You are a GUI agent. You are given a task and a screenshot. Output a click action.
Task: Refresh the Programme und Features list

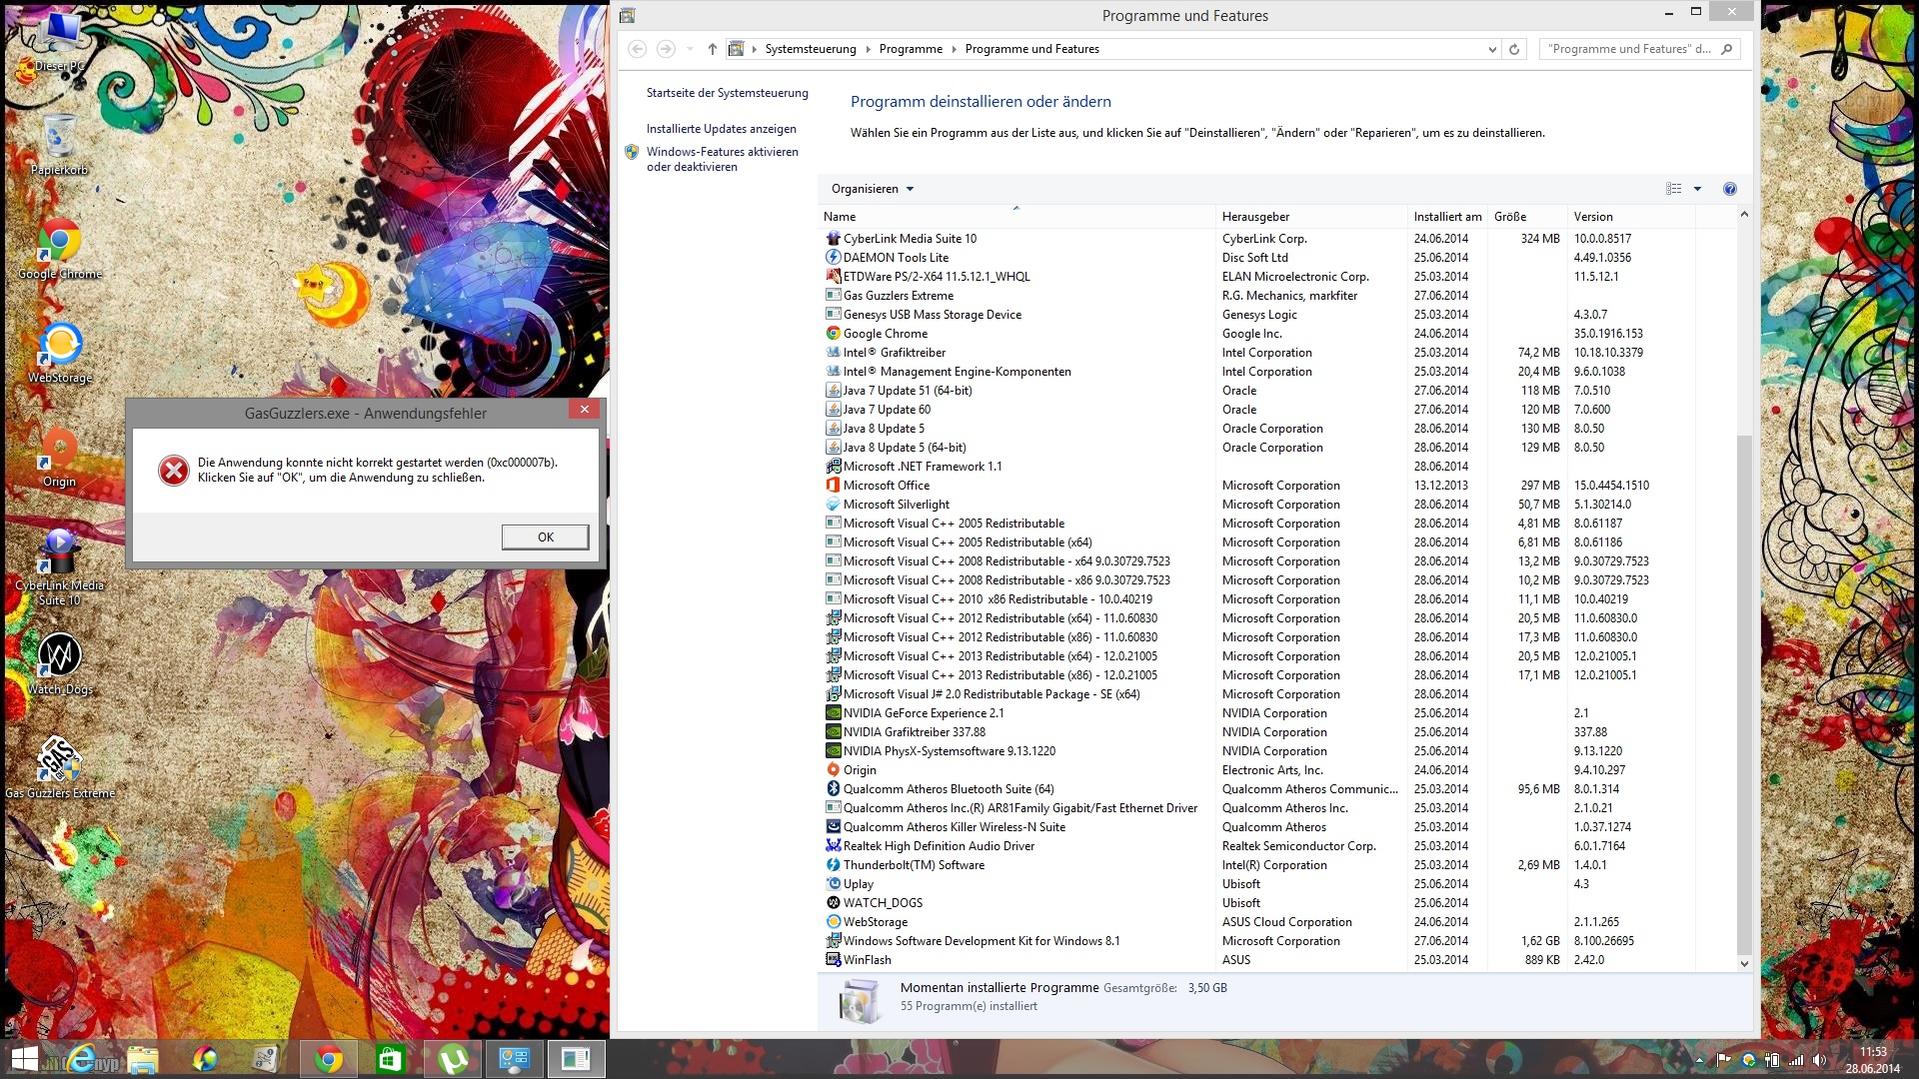pos(1514,49)
